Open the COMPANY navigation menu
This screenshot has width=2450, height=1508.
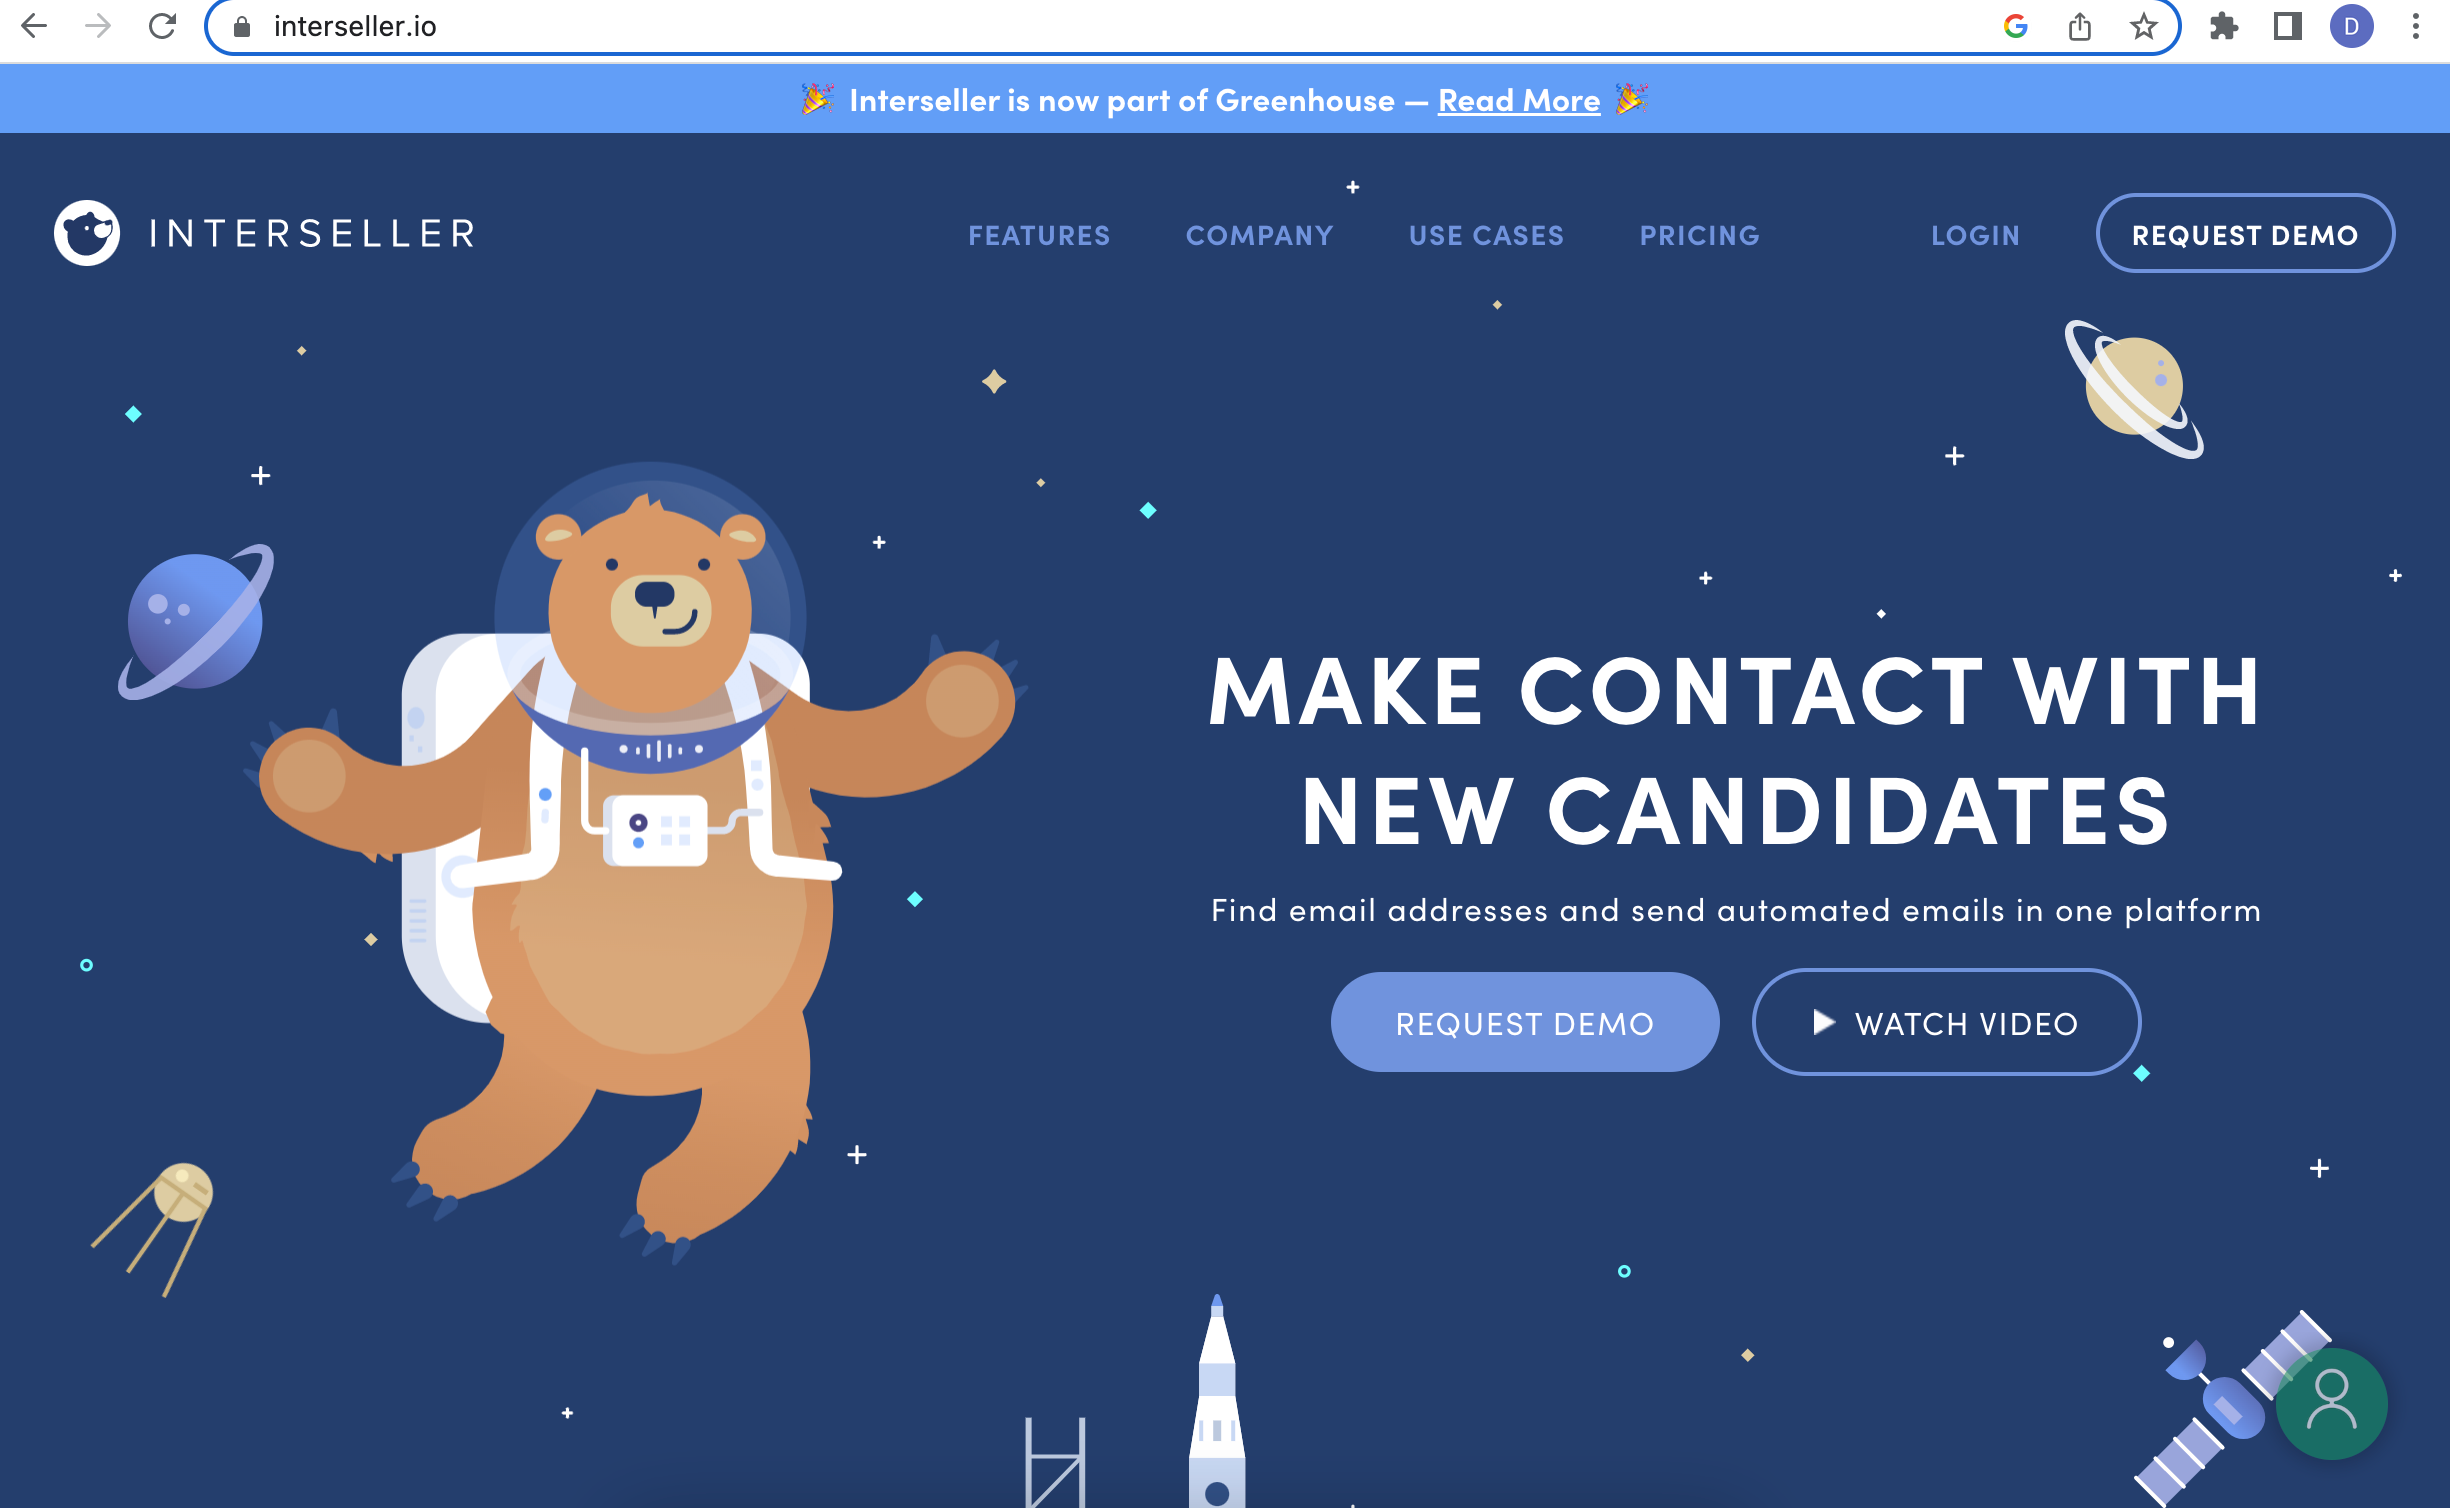1259,235
